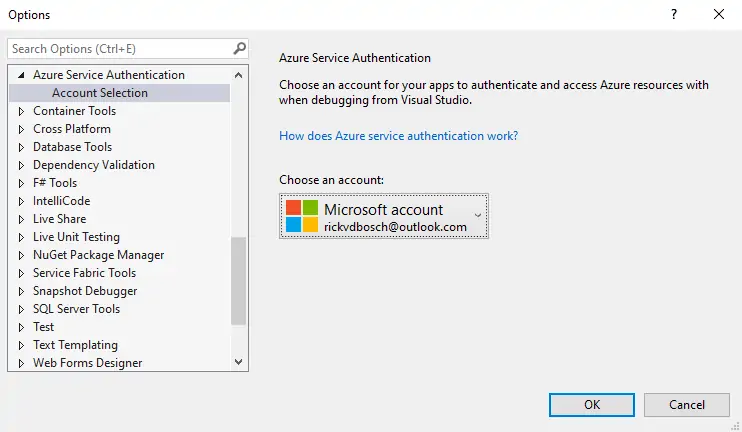Expand the Dependency Validation node

tap(21, 165)
